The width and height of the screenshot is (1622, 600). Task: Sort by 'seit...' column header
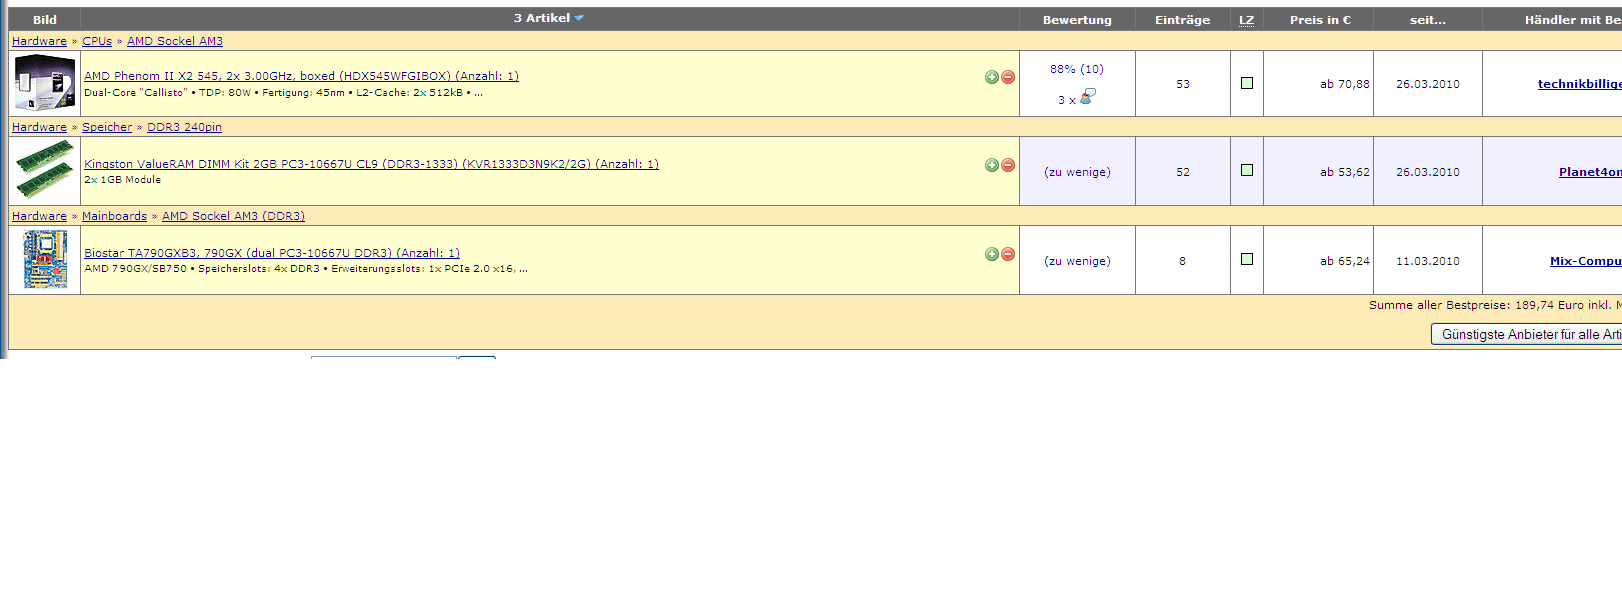[x=1428, y=20]
